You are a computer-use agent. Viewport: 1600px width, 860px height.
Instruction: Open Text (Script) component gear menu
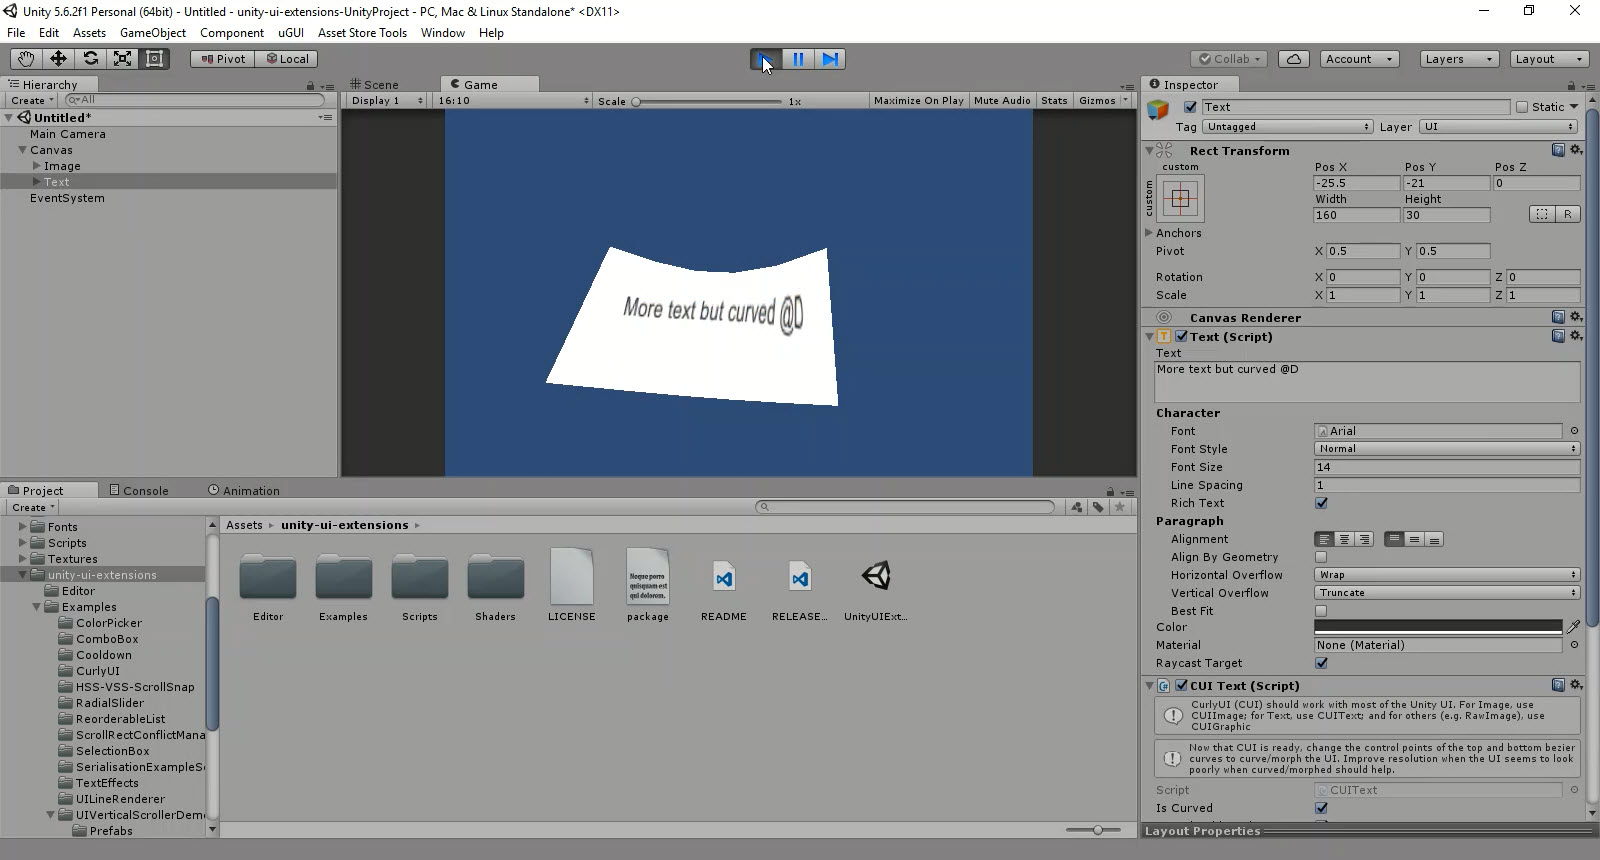1576,336
